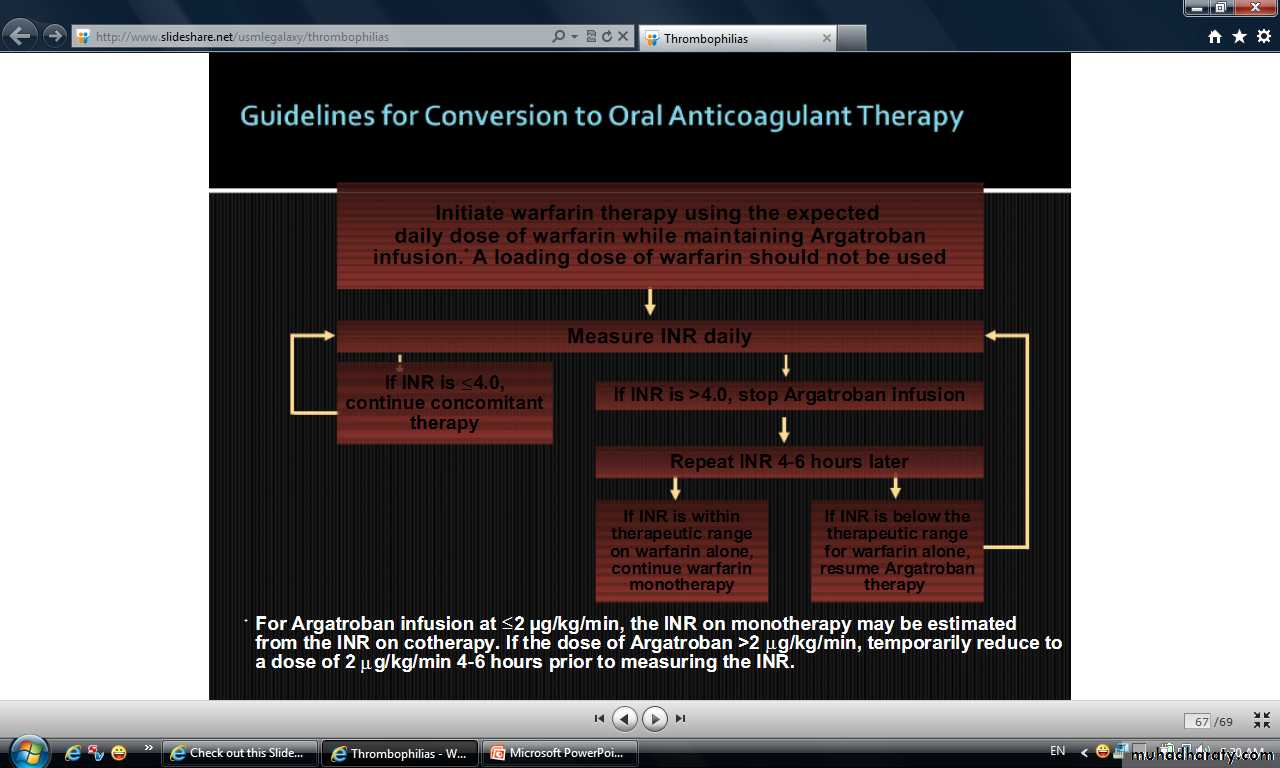1280x768 pixels.
Task: Click the Stop loading X icon
Action: 622,37
